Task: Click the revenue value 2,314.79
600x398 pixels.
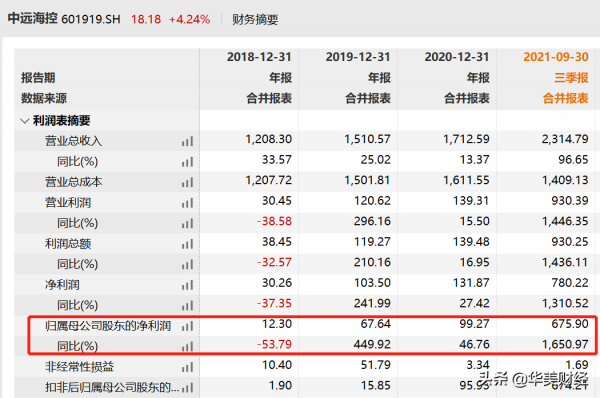Action: [x=565, y=139]
